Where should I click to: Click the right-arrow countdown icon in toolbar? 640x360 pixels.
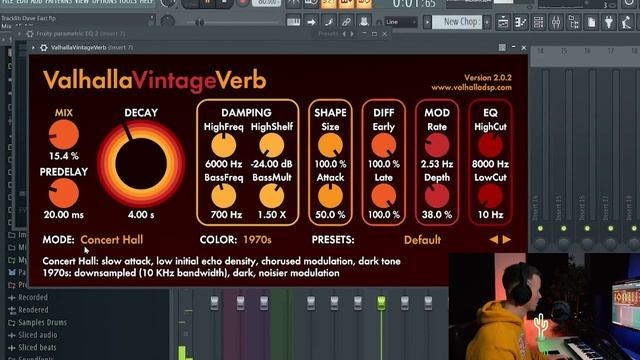coord(311,22)
